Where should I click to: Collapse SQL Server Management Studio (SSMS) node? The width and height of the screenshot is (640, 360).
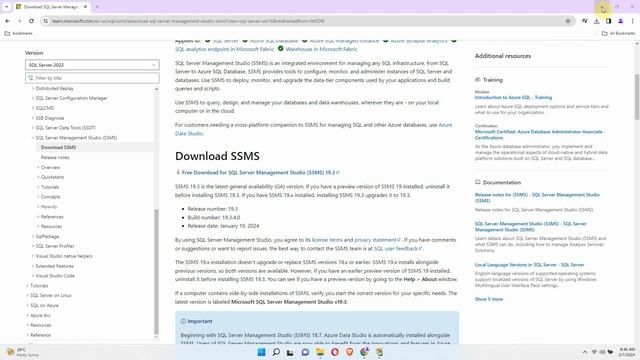33,138
